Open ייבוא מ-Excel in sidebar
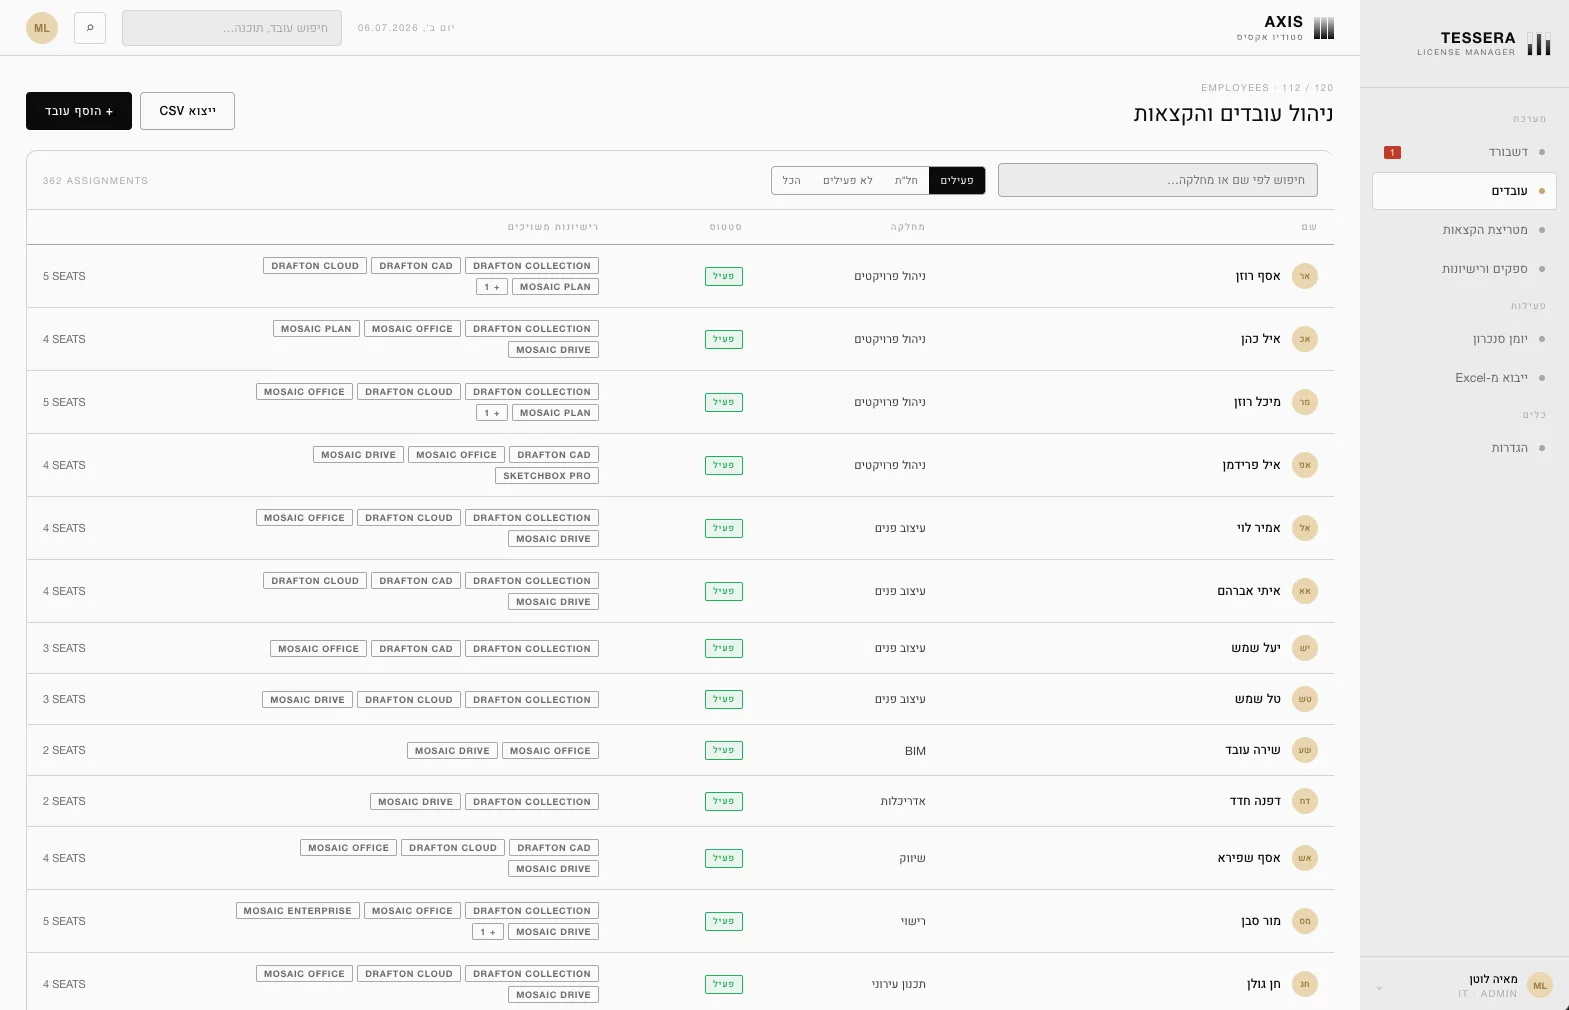Viewport: 1569px width, 1010px height. pyautogui.click(x=1464, y=378)
